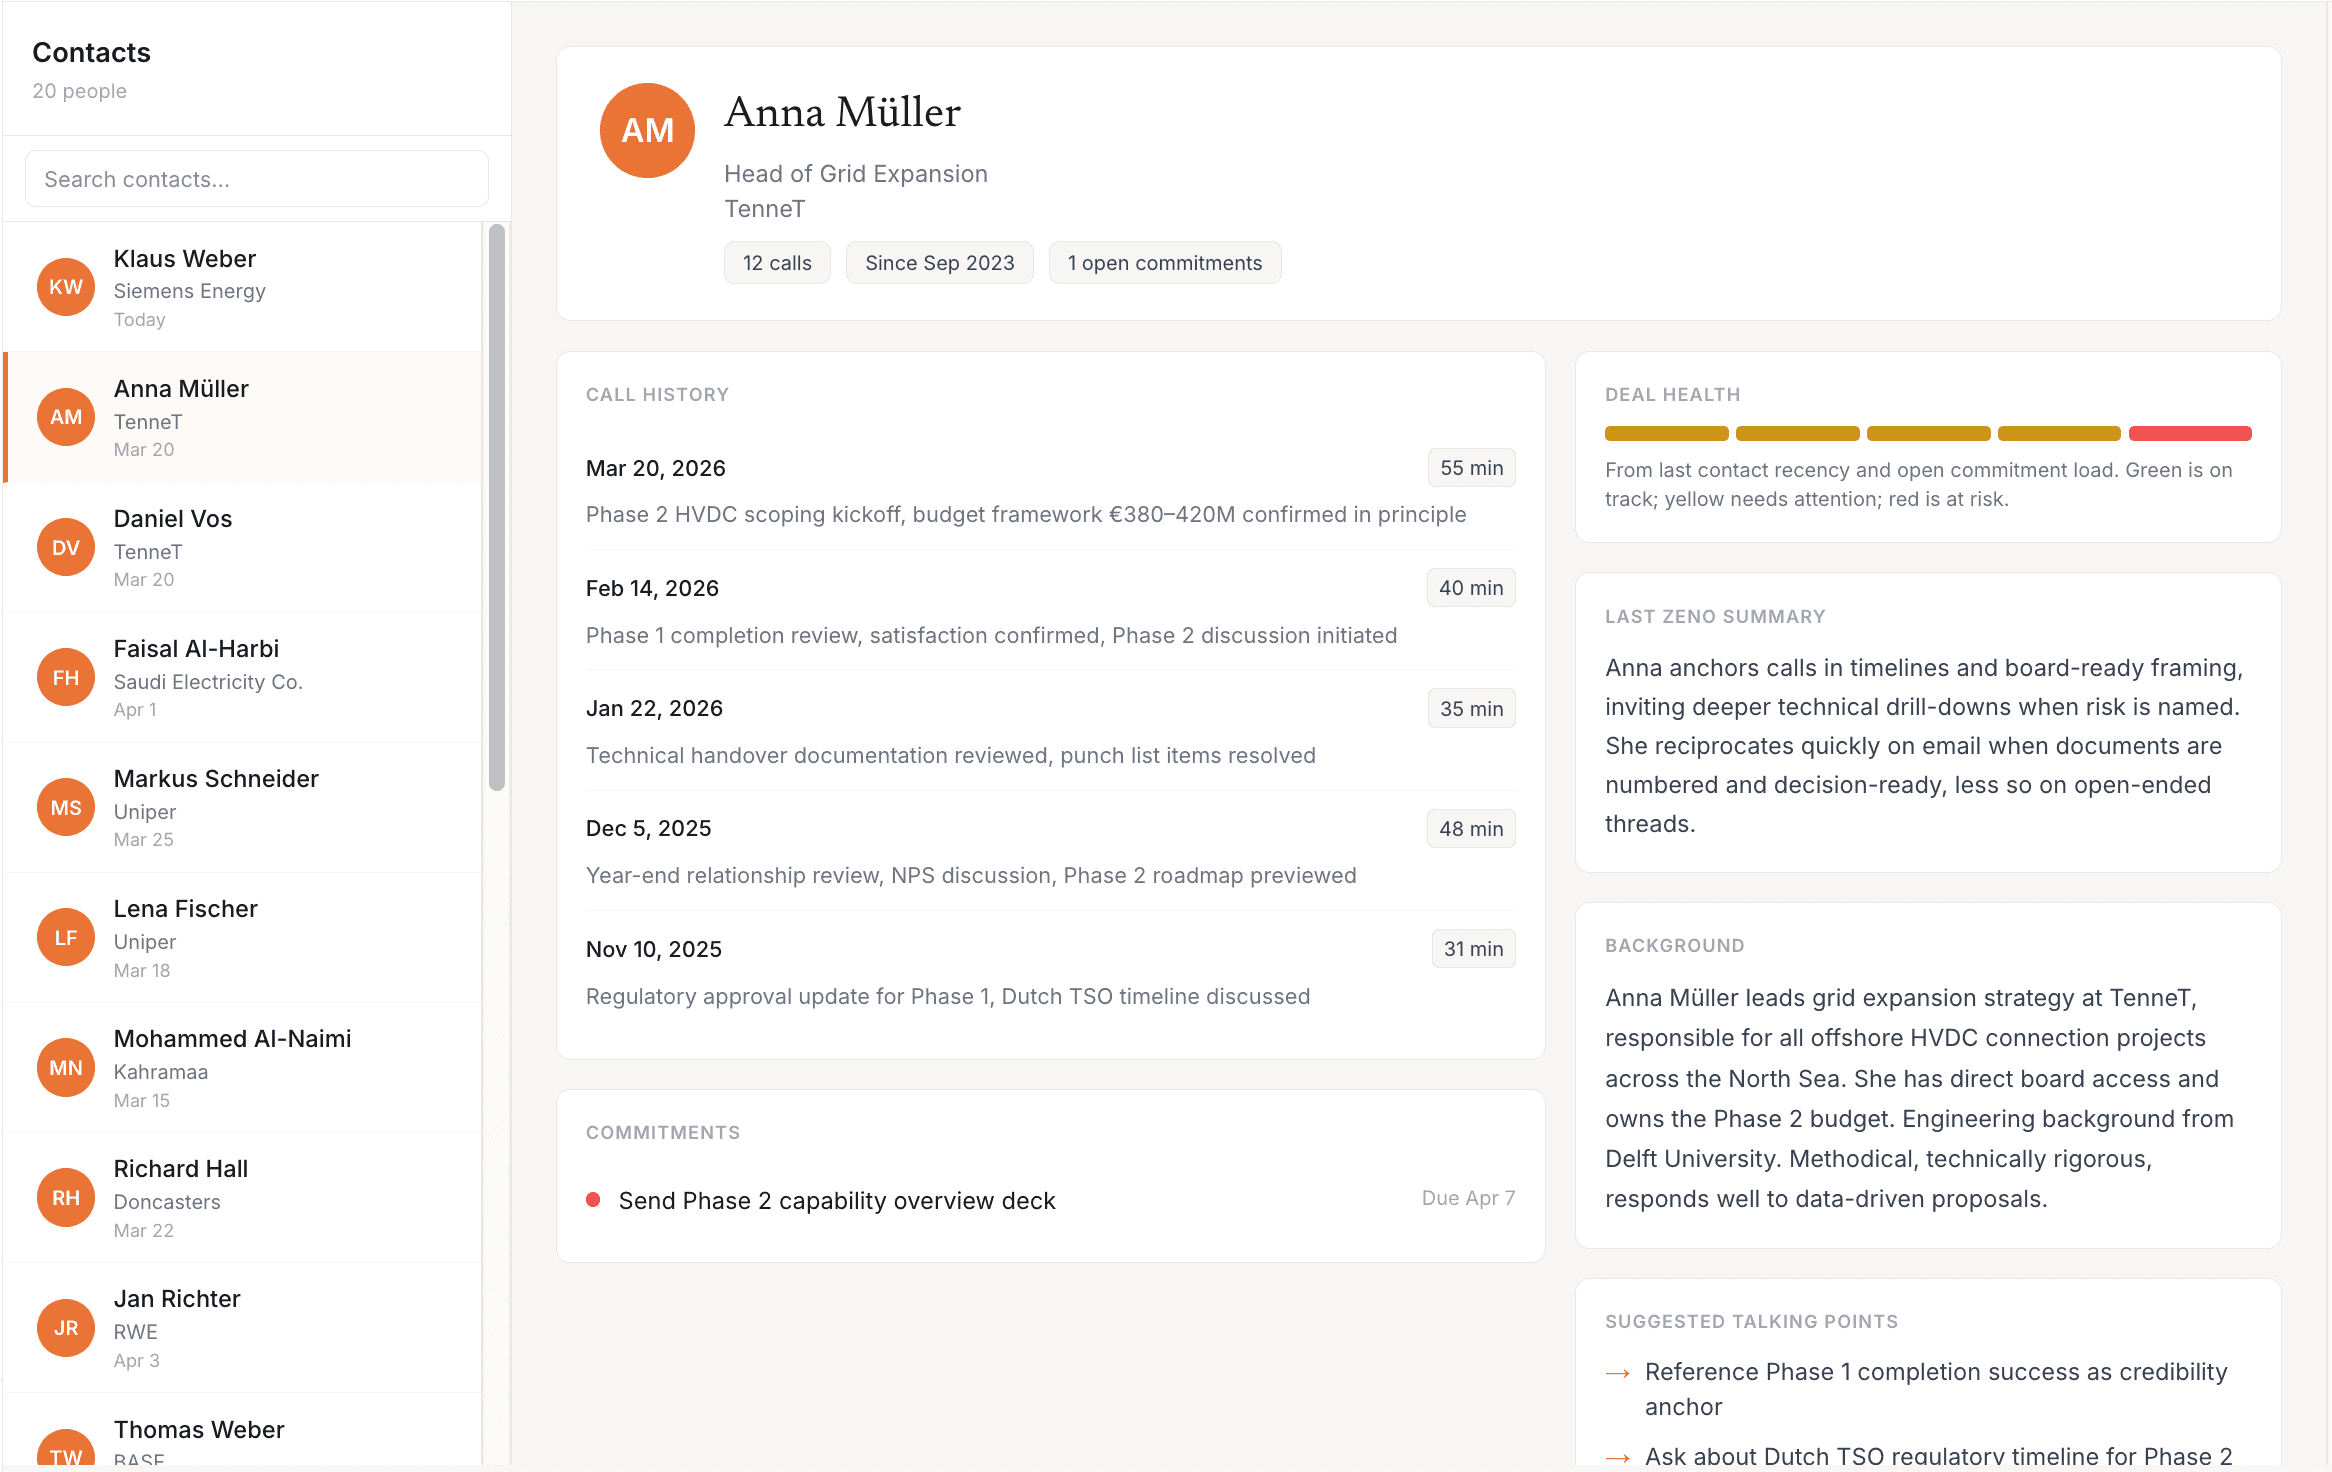2332x1472 pixels.
Task: Select Richard Hall of Doncasters
Action: (x=243, y=1198)
